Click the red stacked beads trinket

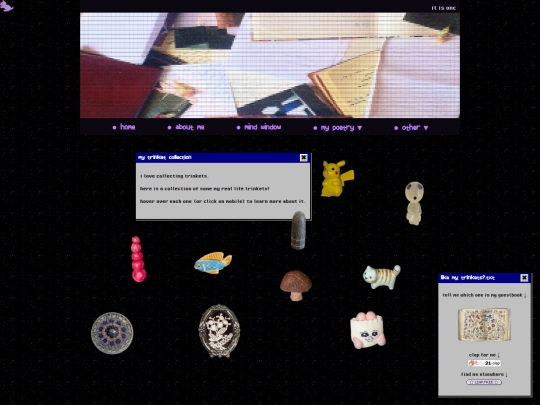[138, 259]
